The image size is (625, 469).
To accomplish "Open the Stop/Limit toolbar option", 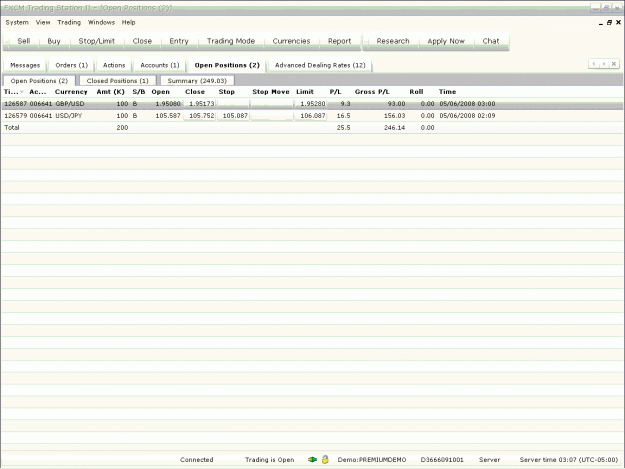I will coord(96,41).
